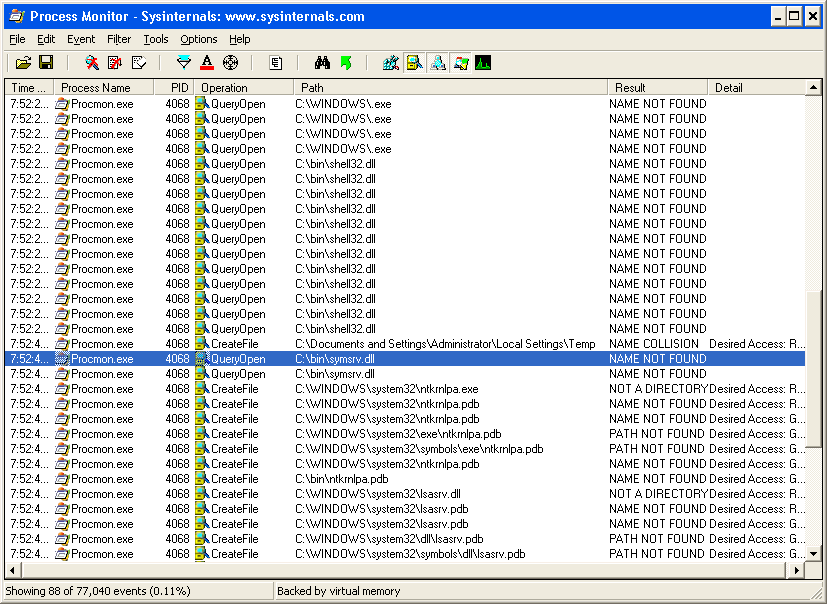Click the horizontal scrollbar right arrow
The height and width of the screenshot is (604, 827).
point(796,570)
